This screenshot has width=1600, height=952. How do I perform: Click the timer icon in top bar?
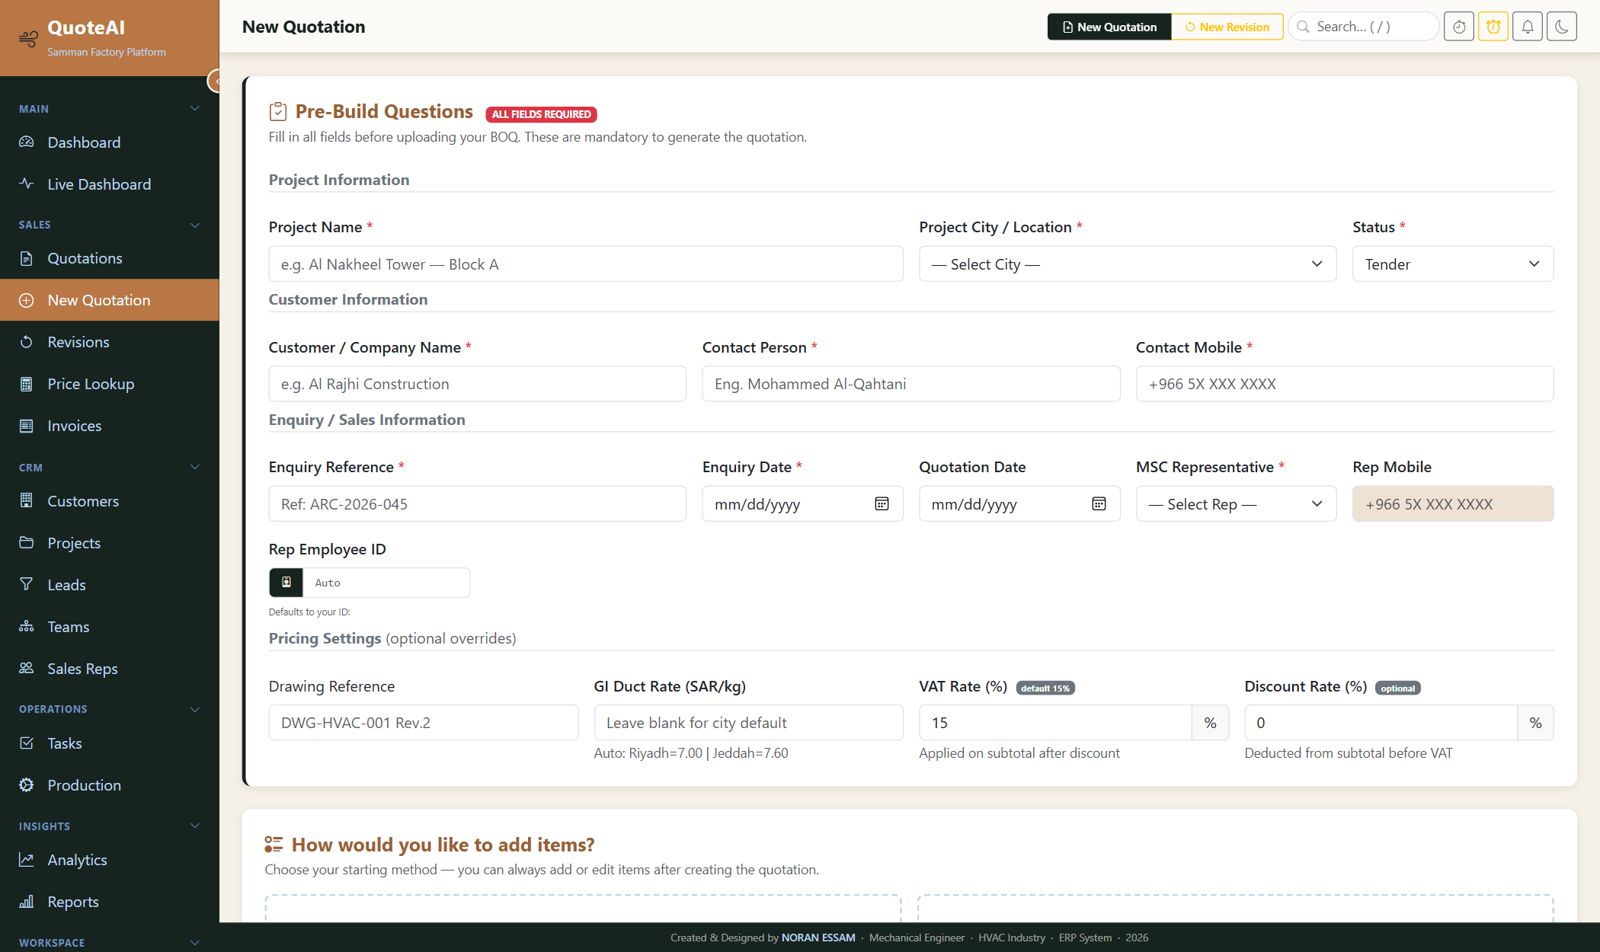[1459, 27]
